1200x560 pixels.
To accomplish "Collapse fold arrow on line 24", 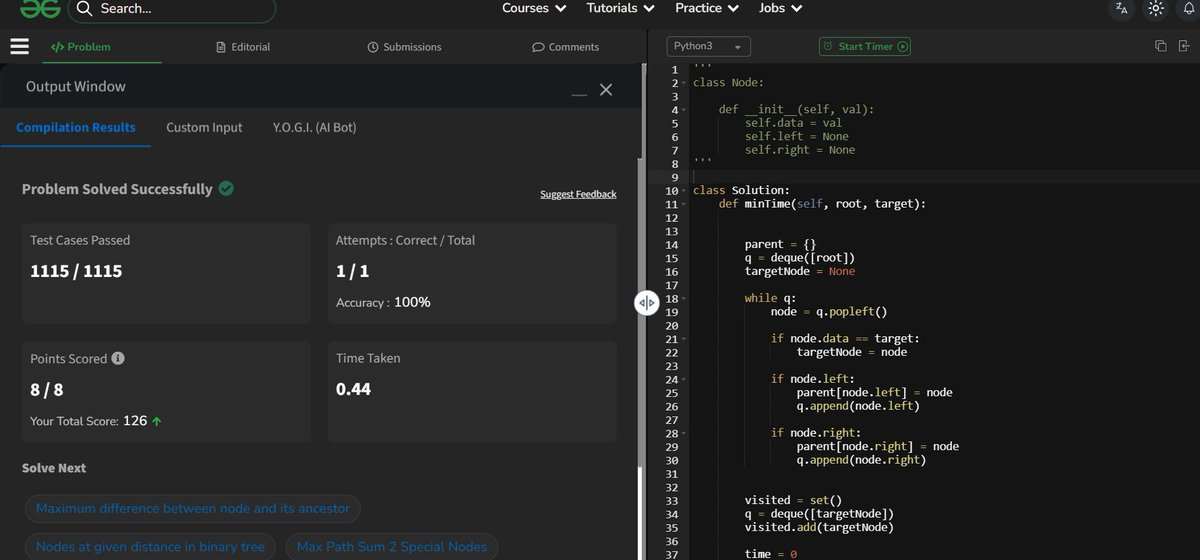I will (686, 379).
